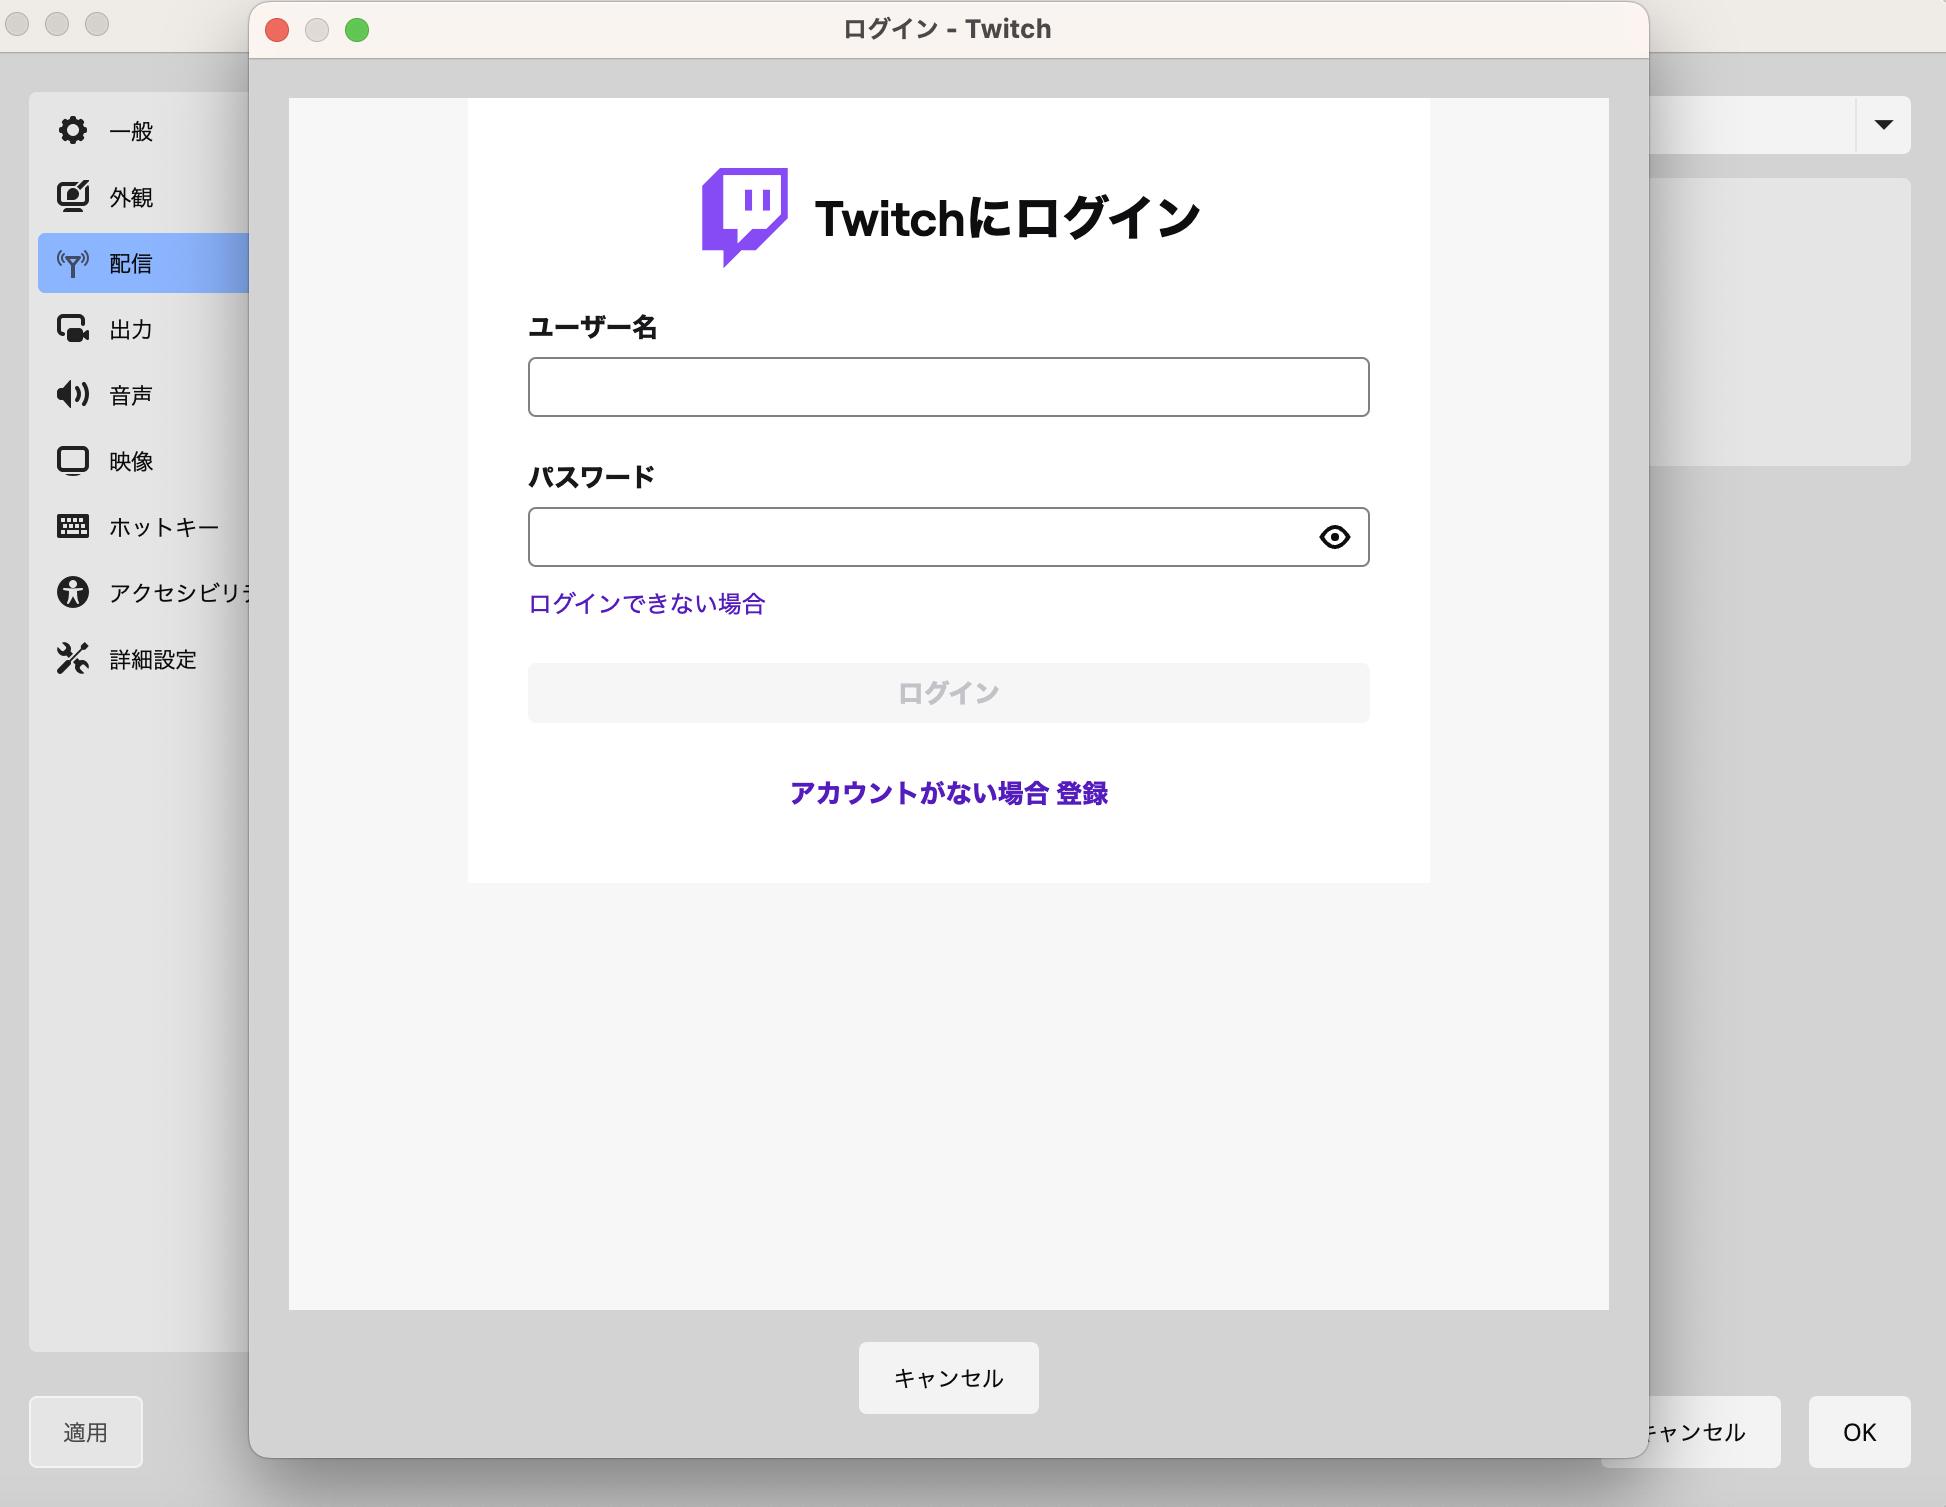Toggle password visibility eye icon
Screen dimensions: 1946x1507
1335,537
